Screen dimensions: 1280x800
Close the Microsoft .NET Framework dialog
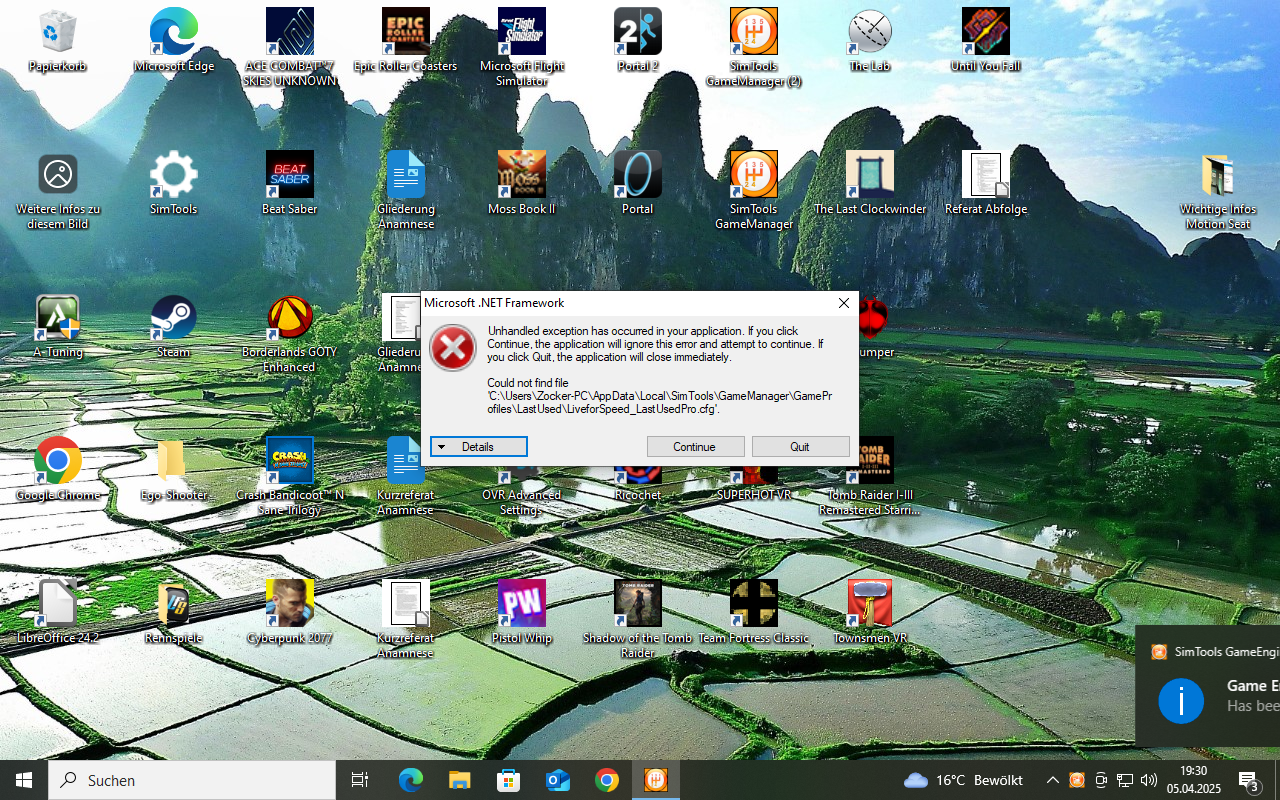tap(843, 303)
